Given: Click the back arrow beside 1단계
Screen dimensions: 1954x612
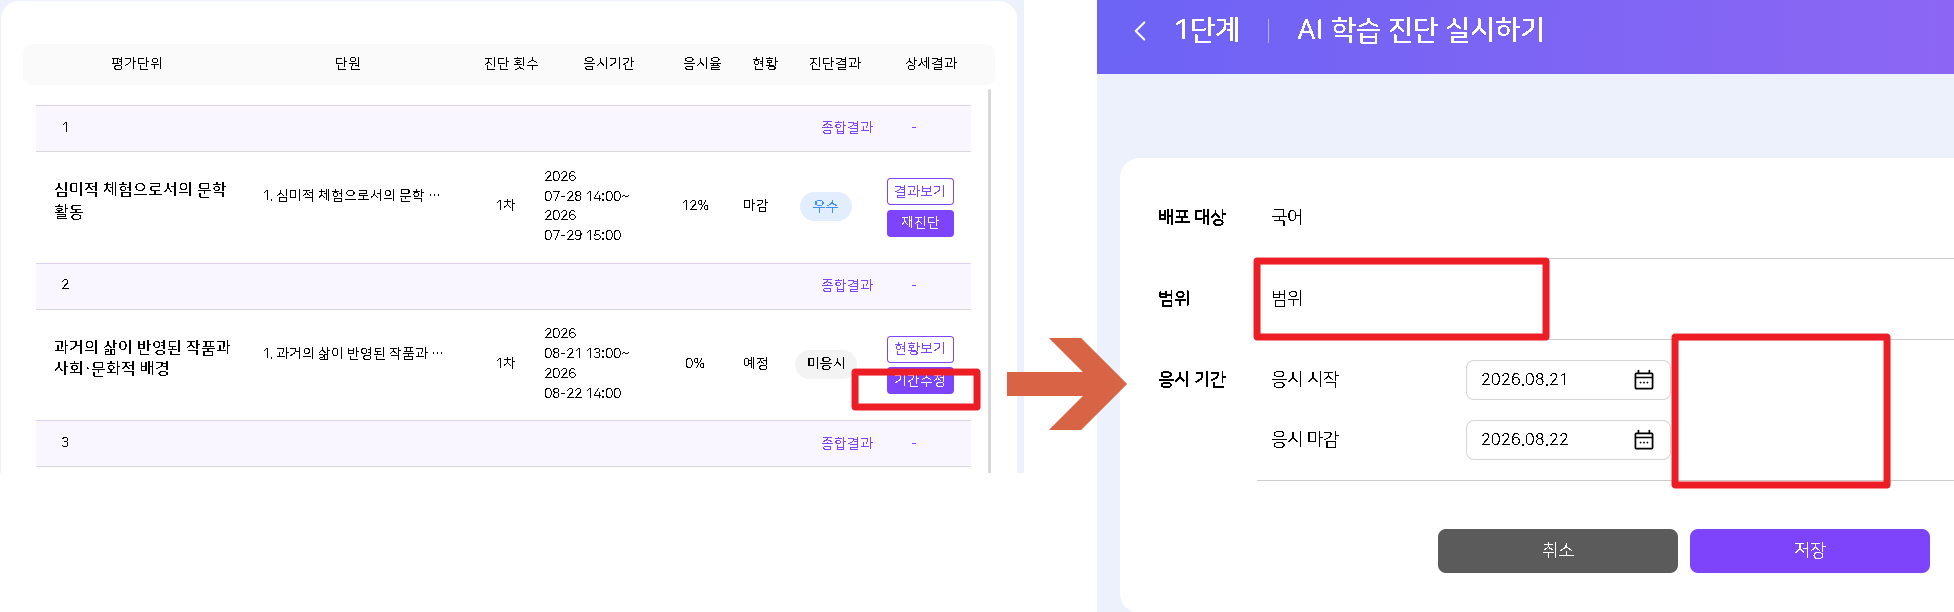Looking at the screenshot, I should pyautogui.click(x=1140, y=31).
